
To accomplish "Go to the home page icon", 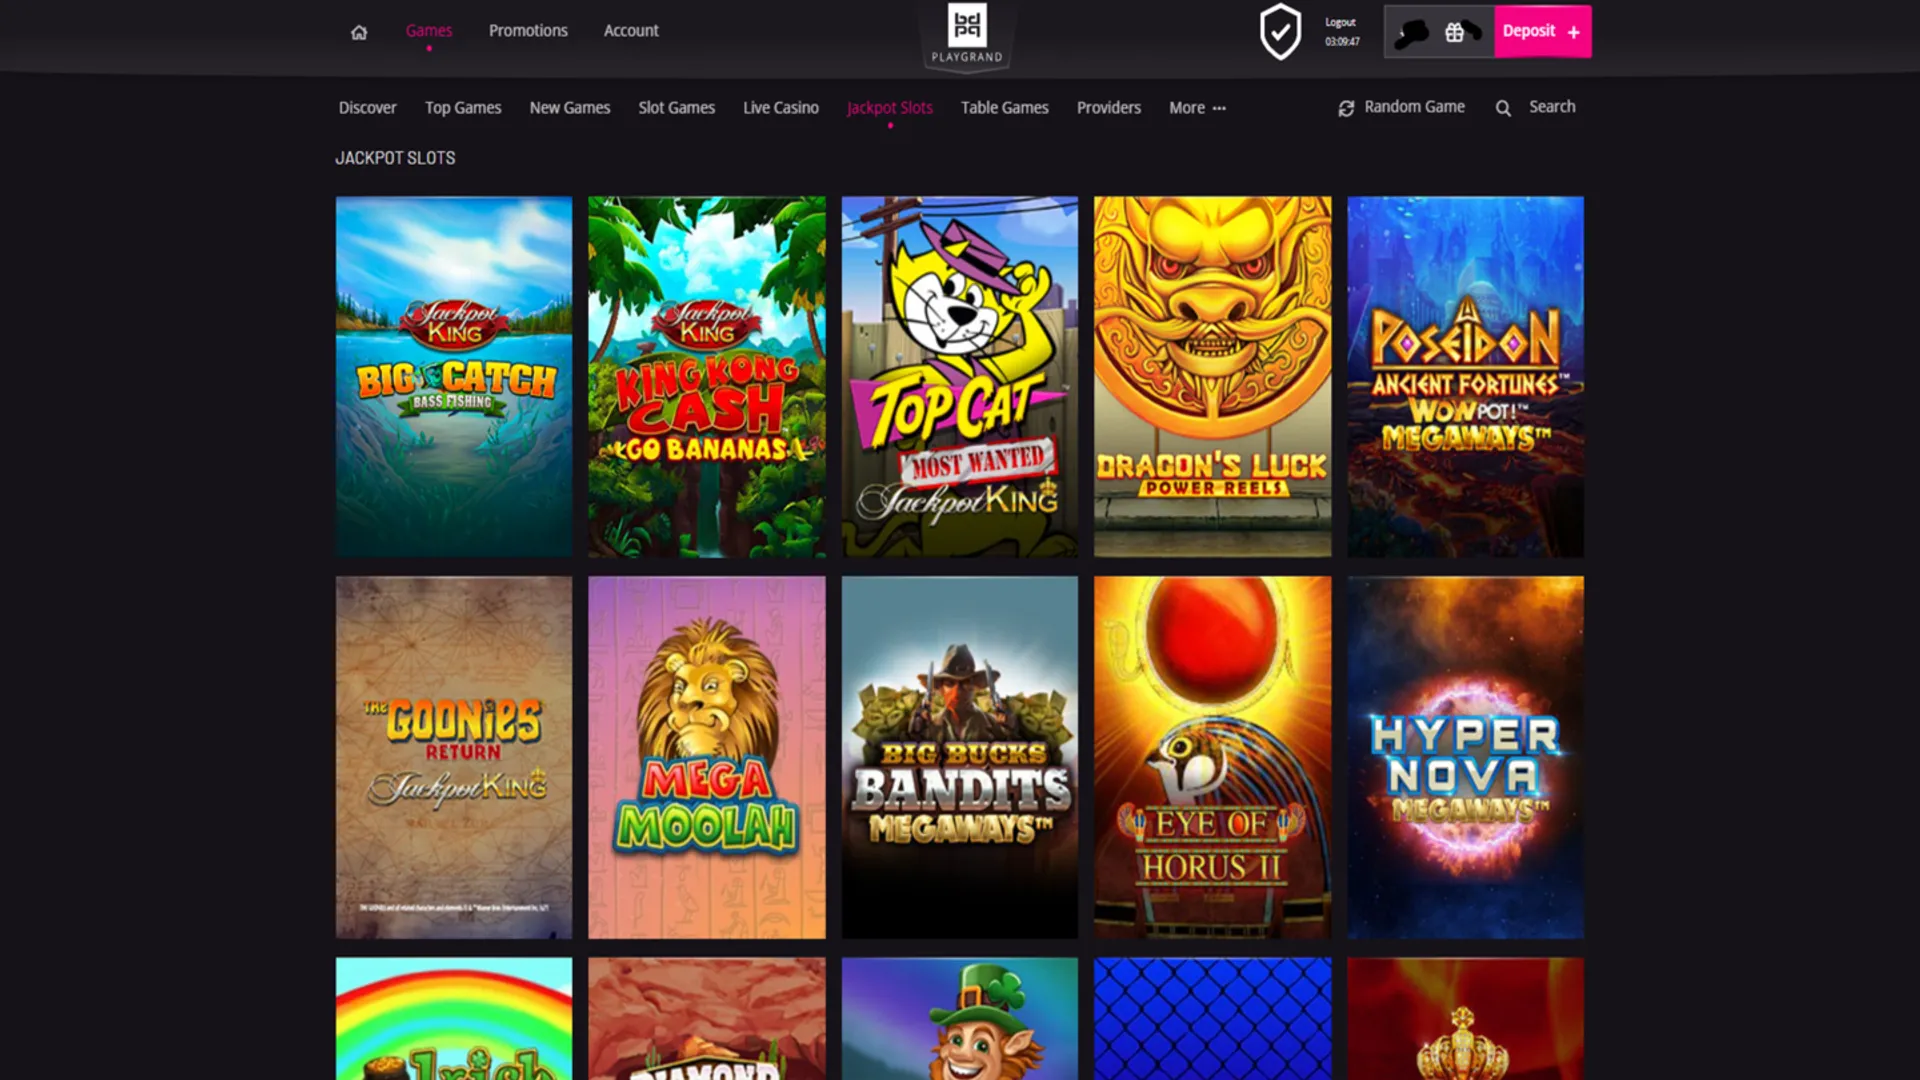I will (x=359, y=32).
